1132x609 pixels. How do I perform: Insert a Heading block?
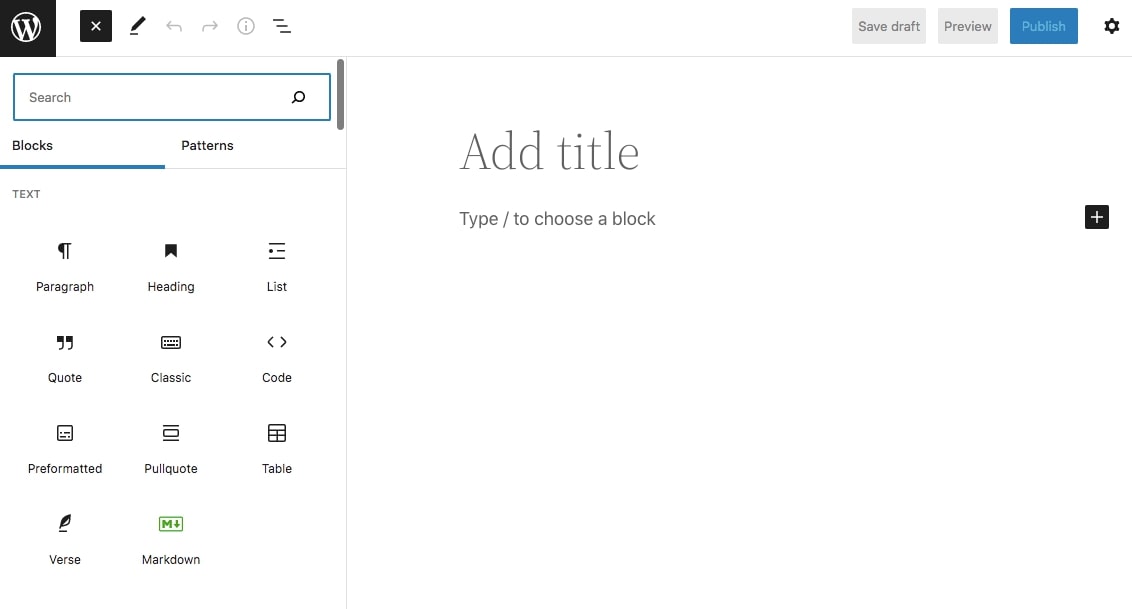[171, 266]
